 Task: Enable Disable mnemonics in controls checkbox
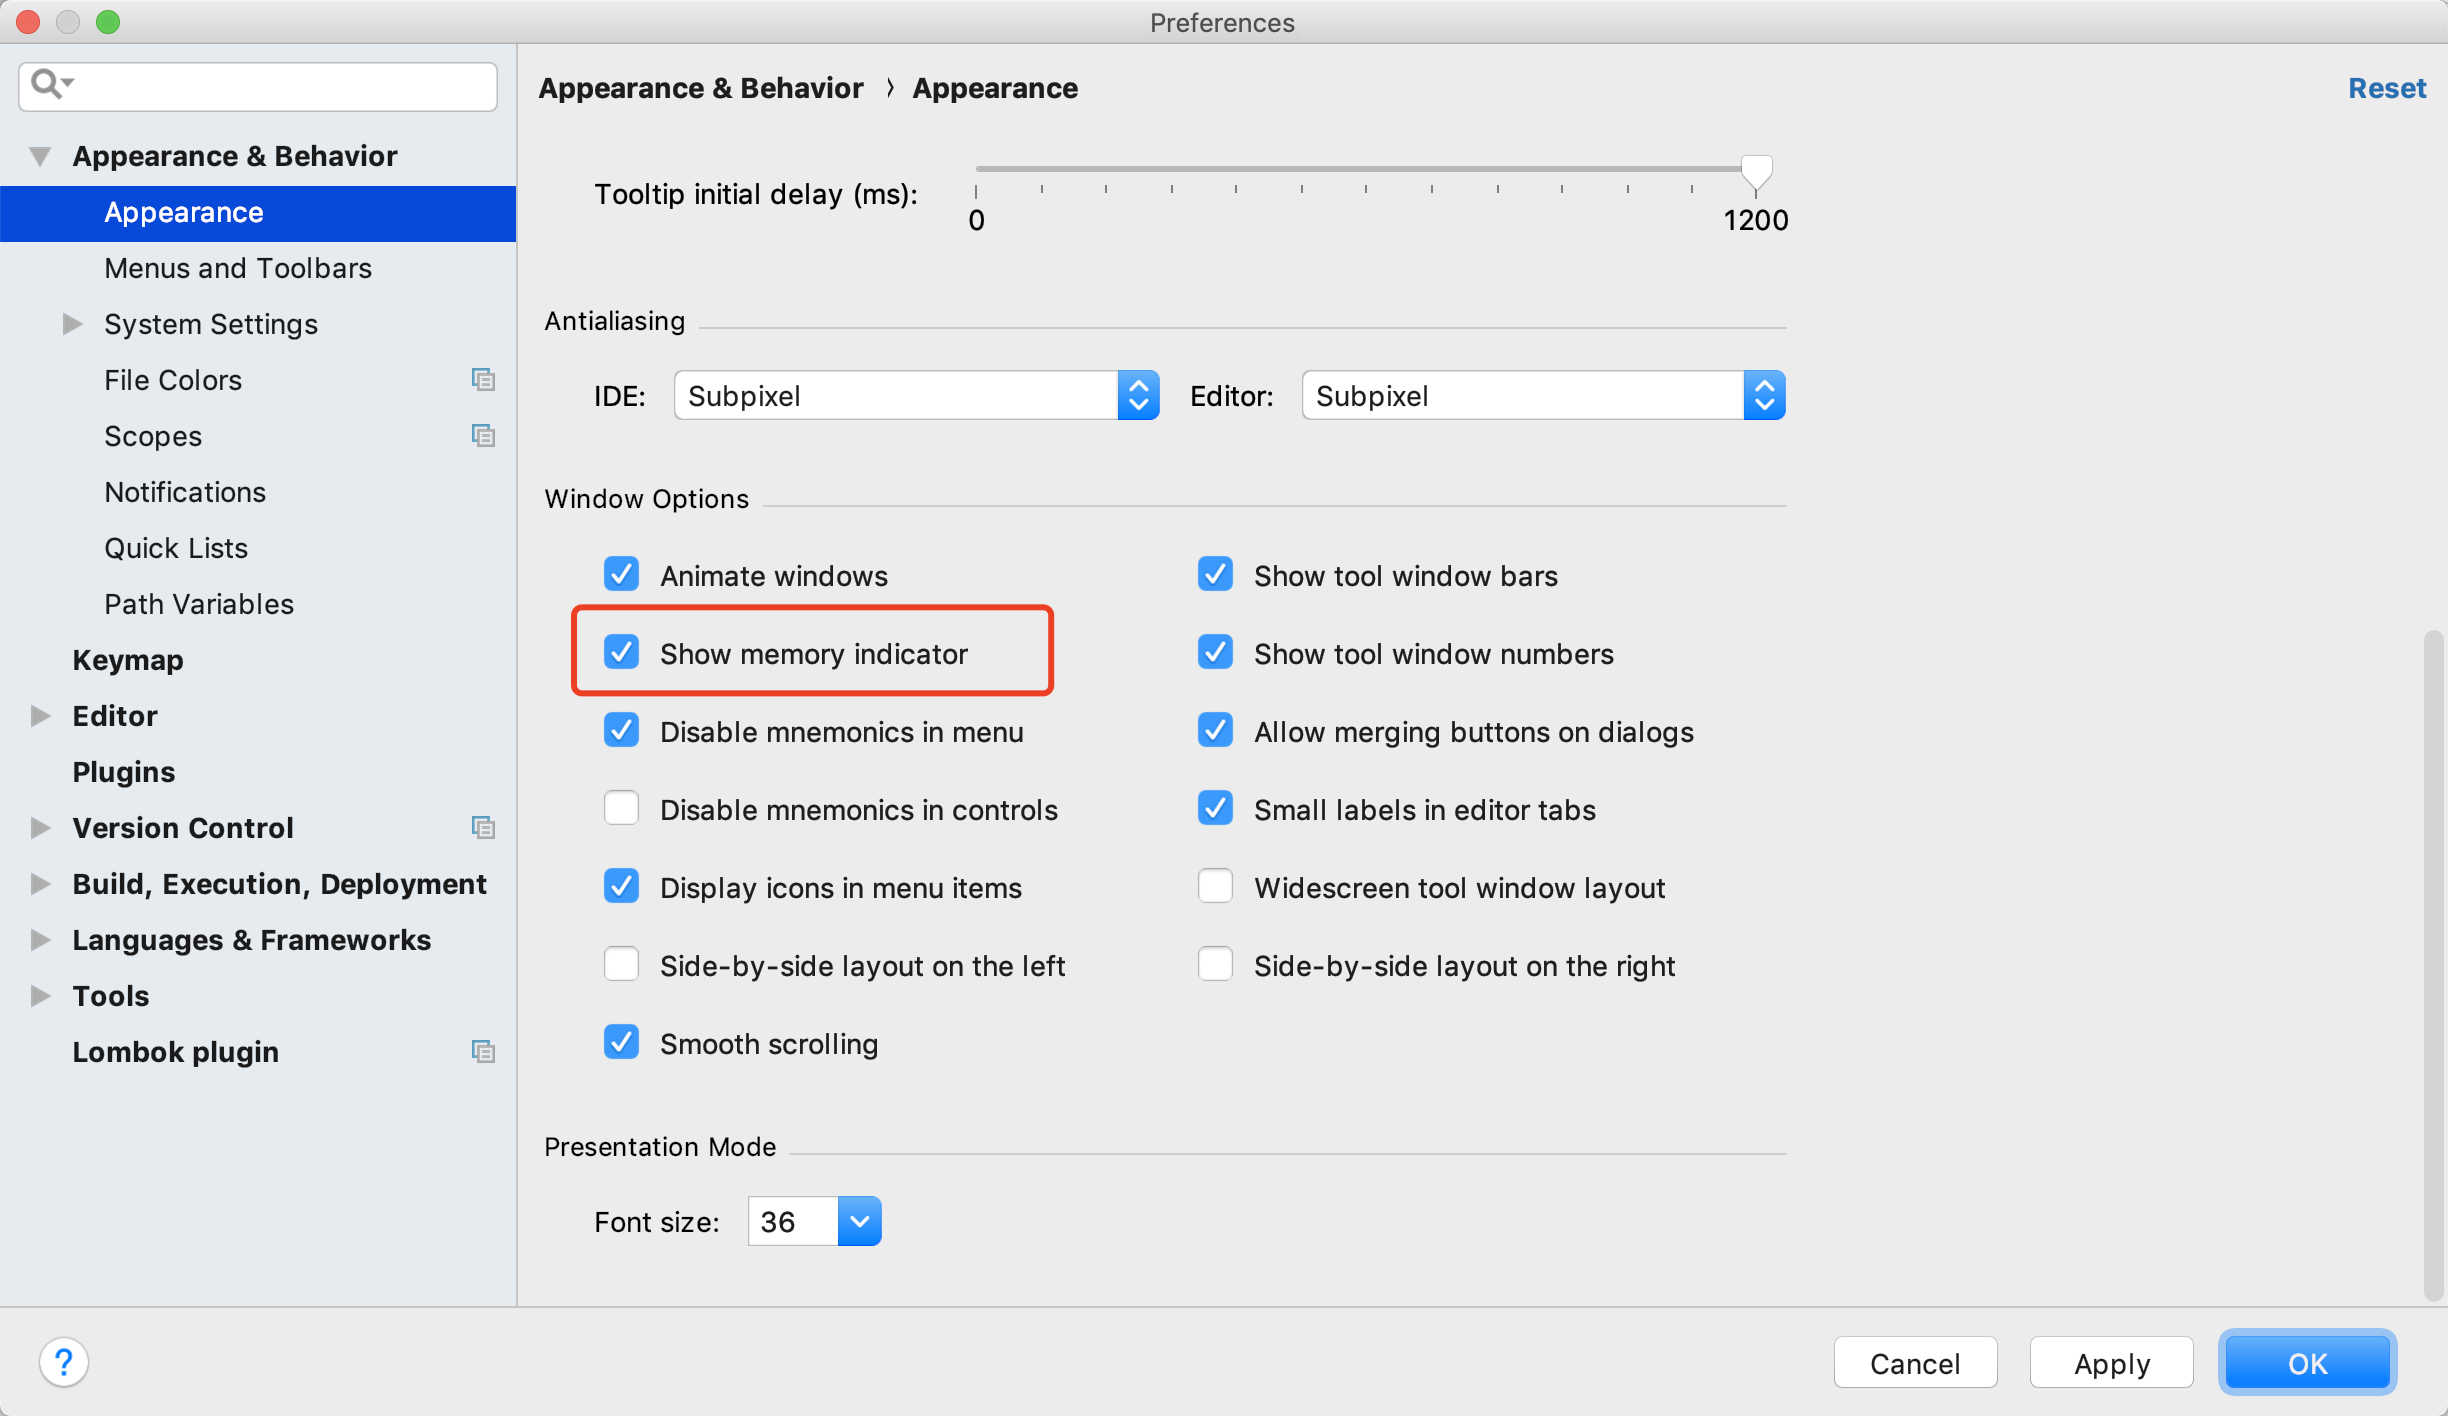tap(621, 808)
